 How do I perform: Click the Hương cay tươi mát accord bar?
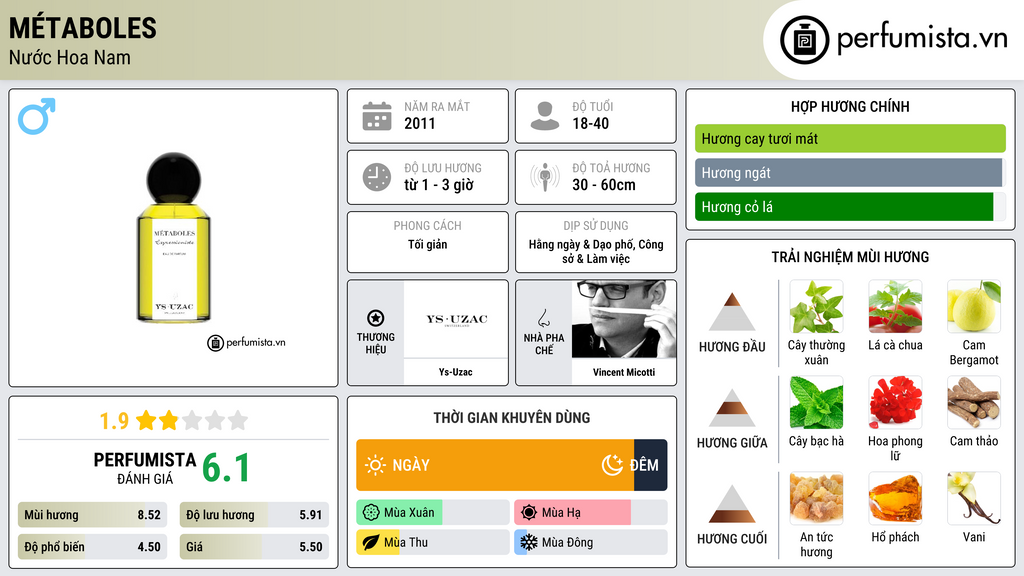850,138
